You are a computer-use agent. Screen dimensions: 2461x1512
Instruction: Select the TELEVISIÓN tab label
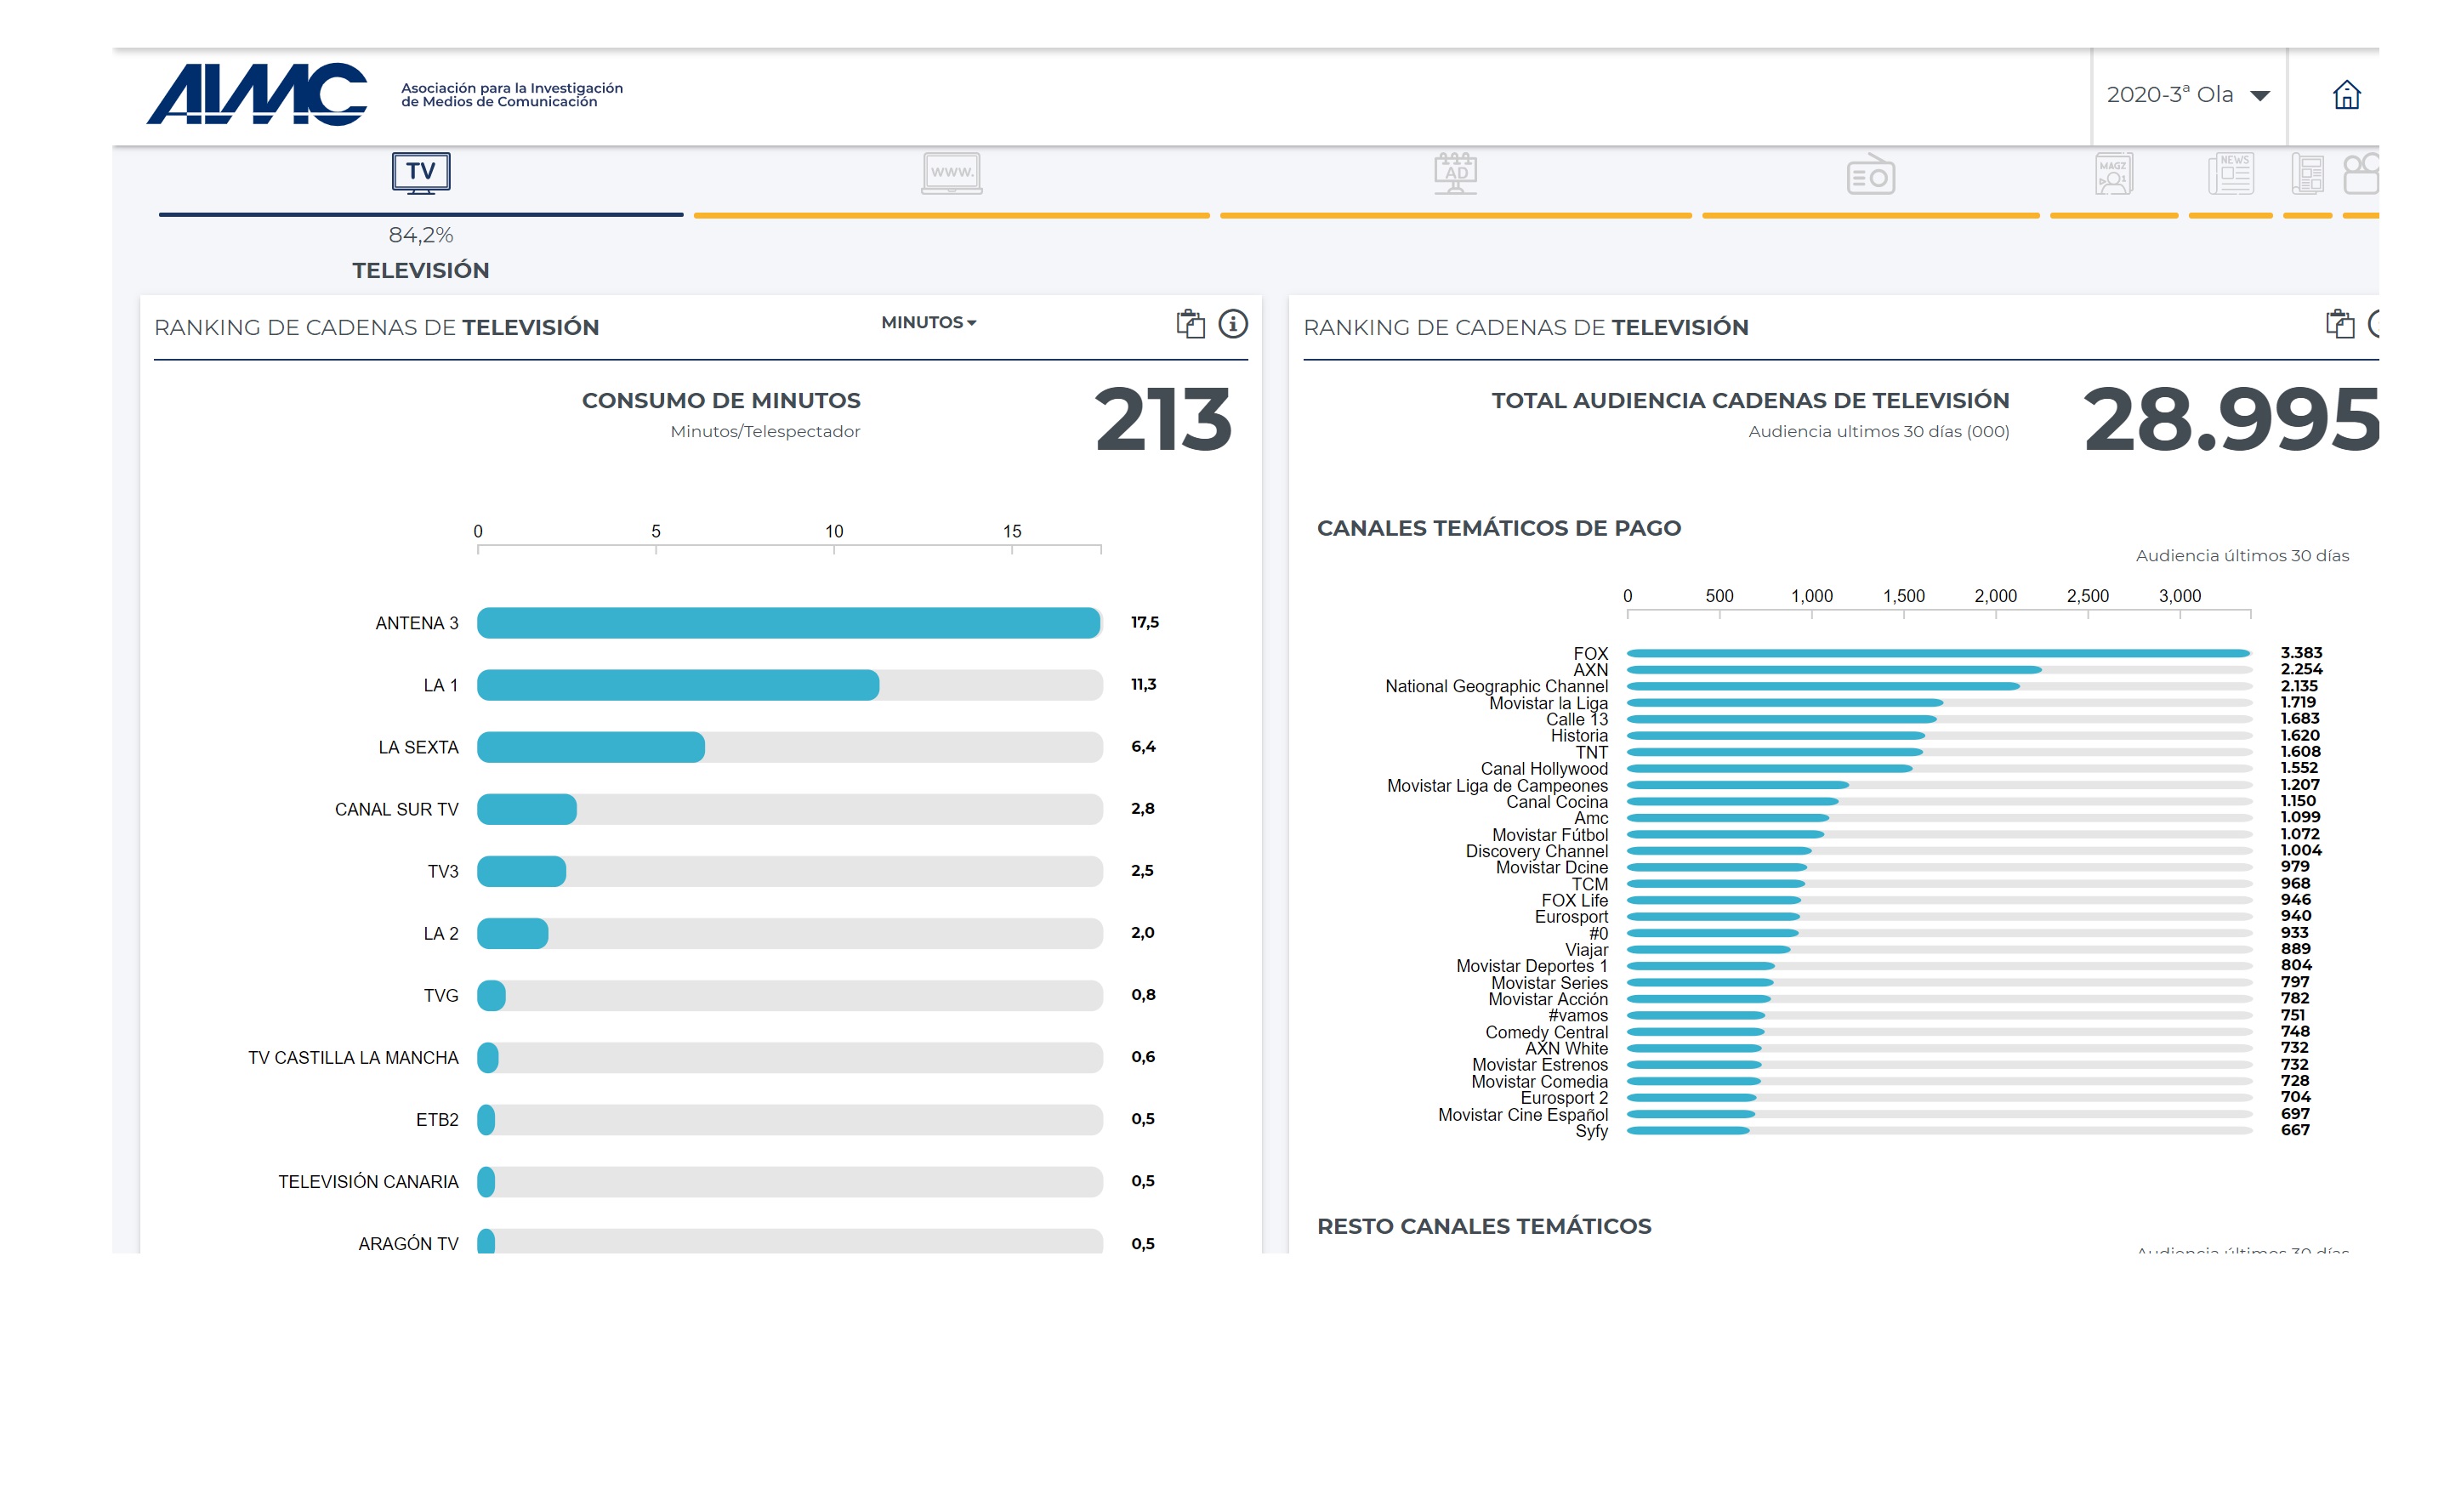coord(421,270)
